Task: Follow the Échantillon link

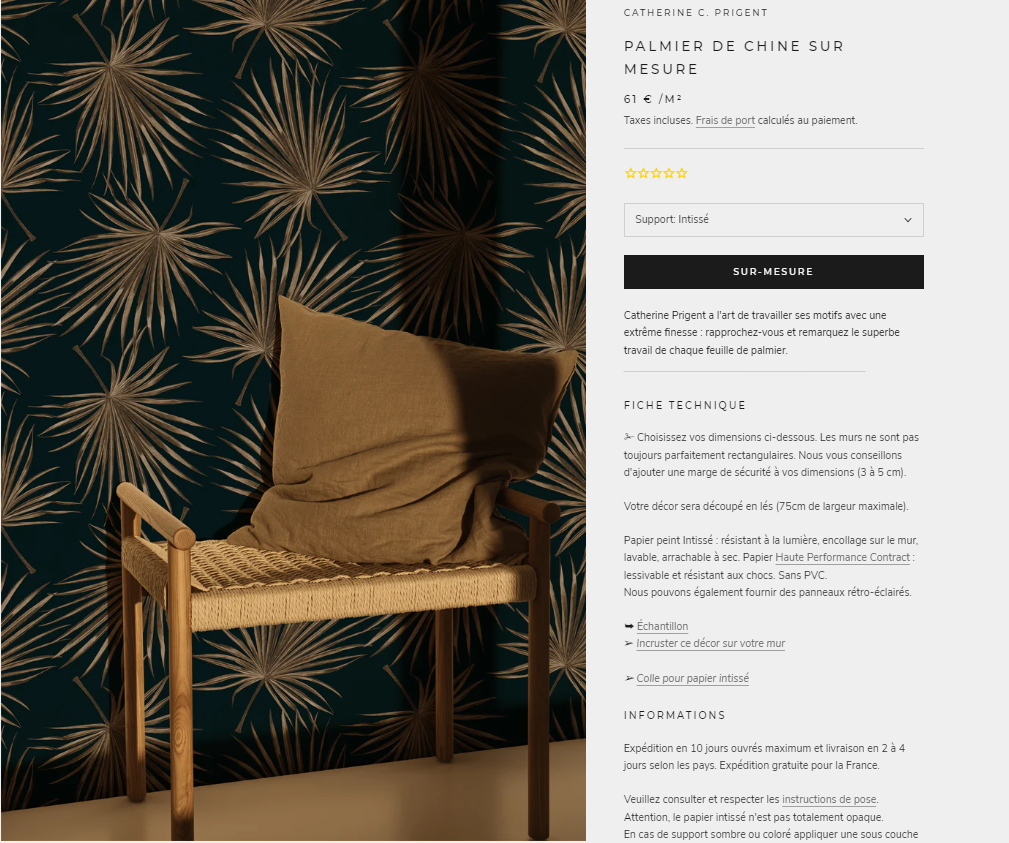Action: coord(662,626)
